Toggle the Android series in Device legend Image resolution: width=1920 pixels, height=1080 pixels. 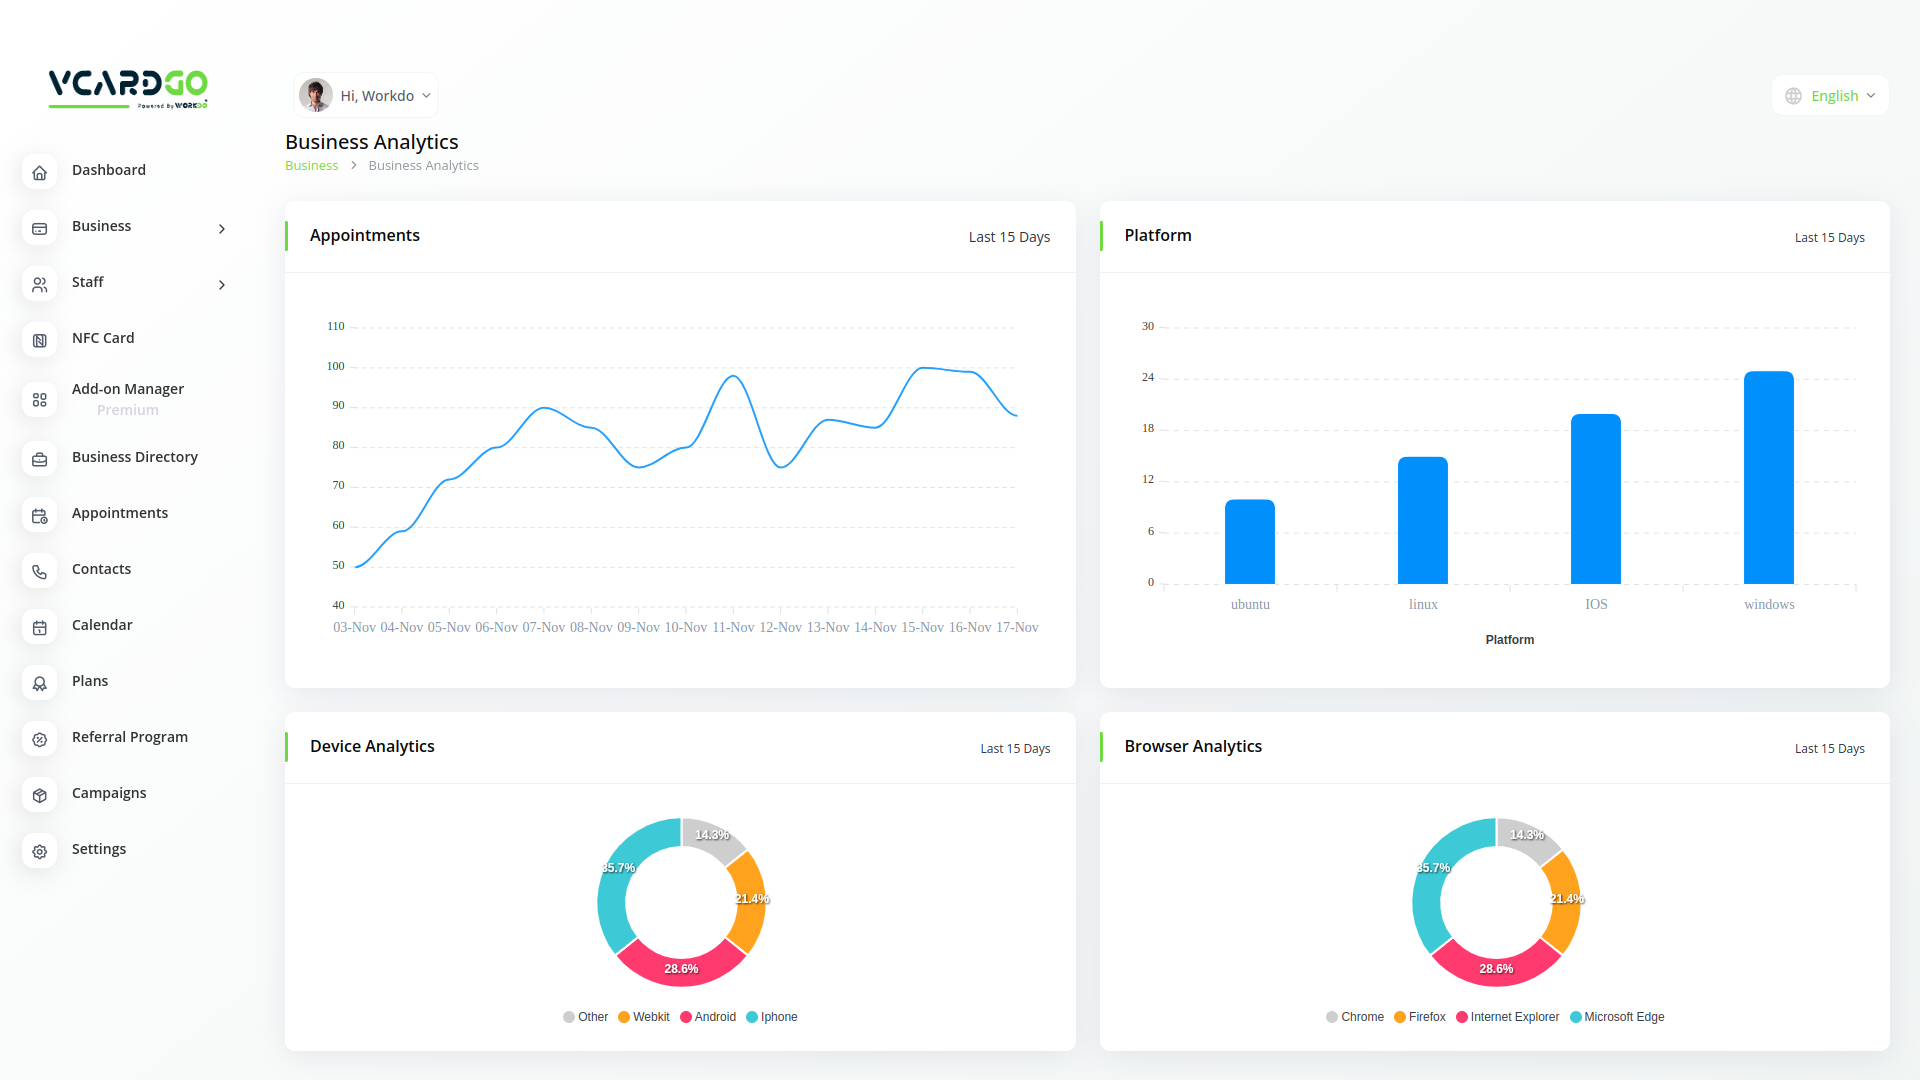tap(708, 1017)
